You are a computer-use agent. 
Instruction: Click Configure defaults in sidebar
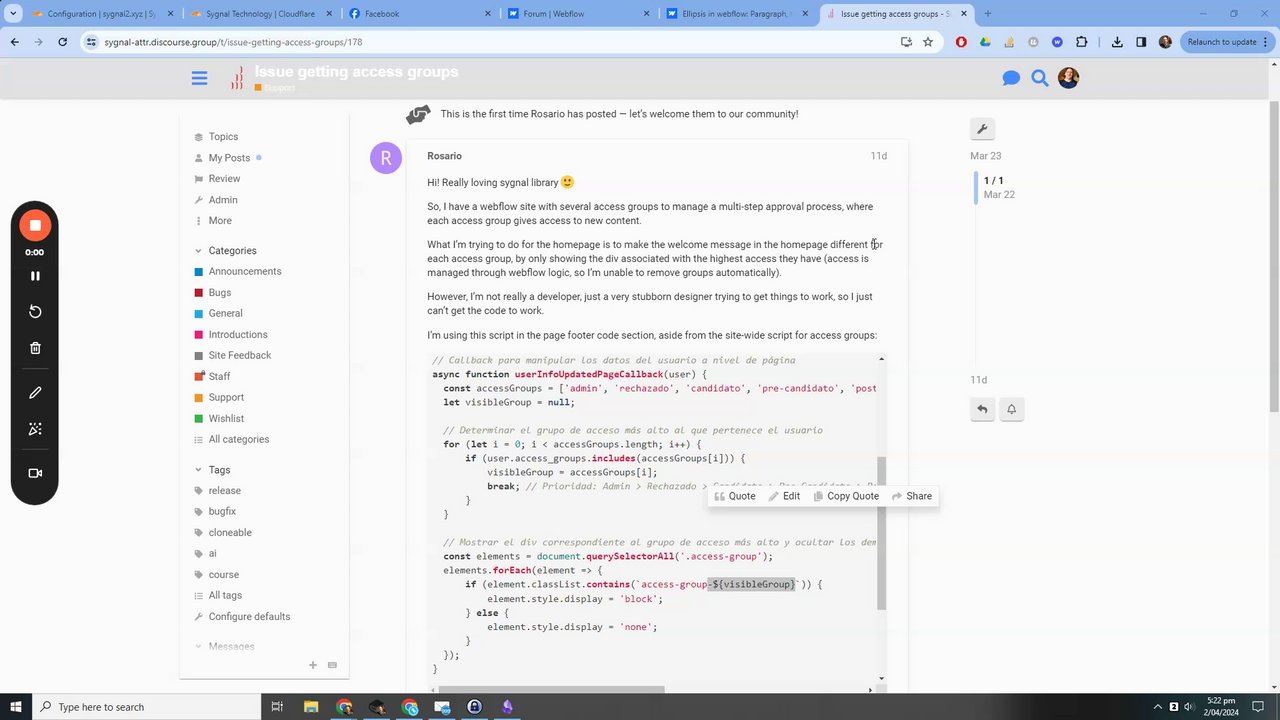coord(249,617)
